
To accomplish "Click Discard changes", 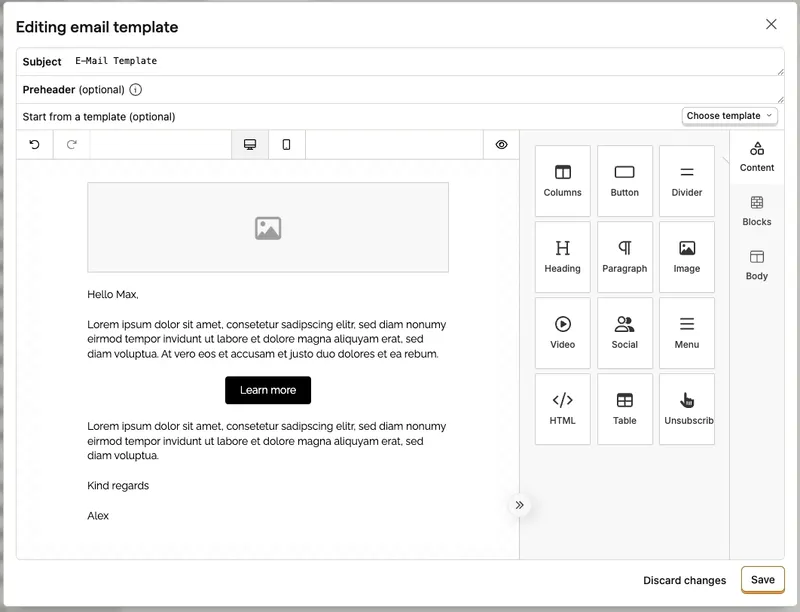I will pyautogui.click(x=686, y=580).
